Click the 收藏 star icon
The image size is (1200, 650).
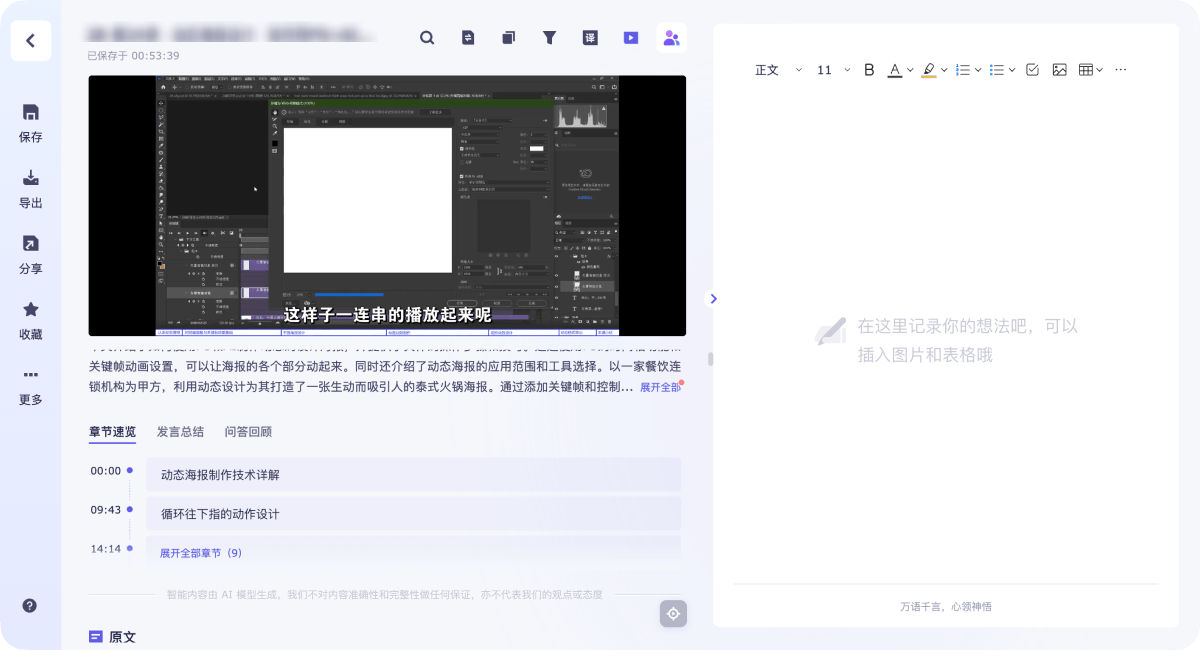point(31,309)
